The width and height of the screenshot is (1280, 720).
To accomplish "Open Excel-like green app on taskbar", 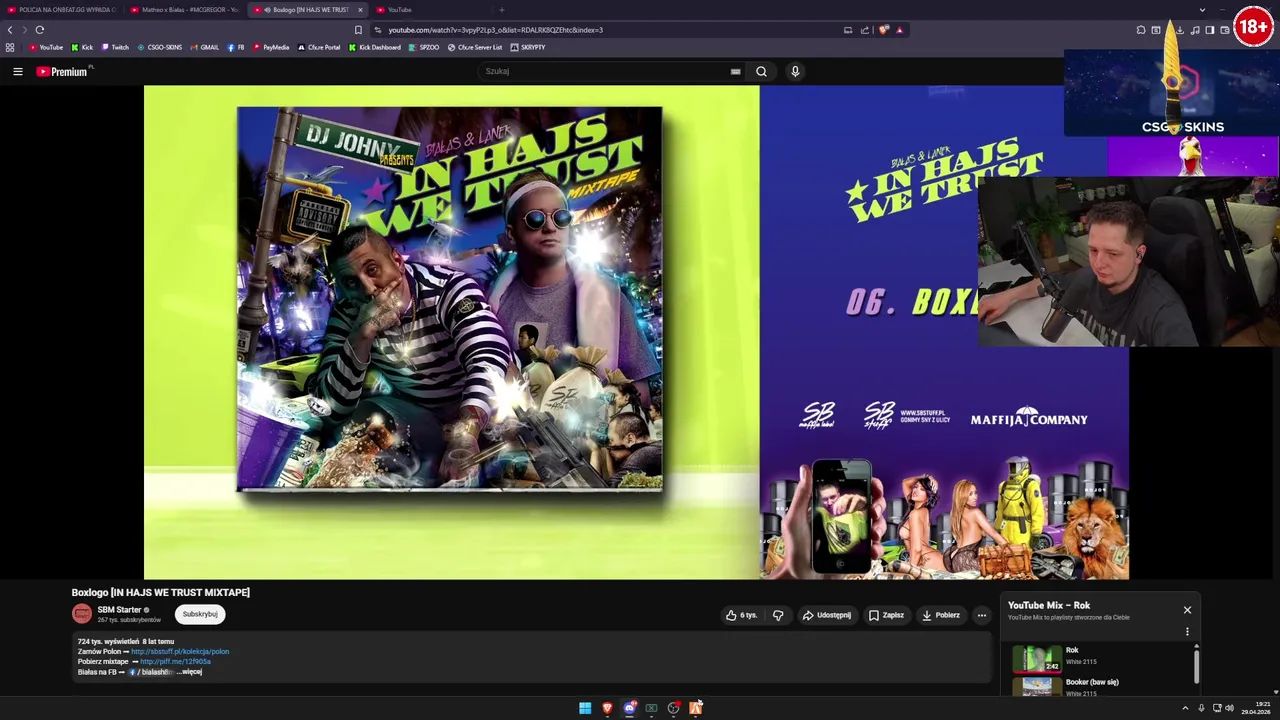I will pyautogui.click(x=651, y=708).
